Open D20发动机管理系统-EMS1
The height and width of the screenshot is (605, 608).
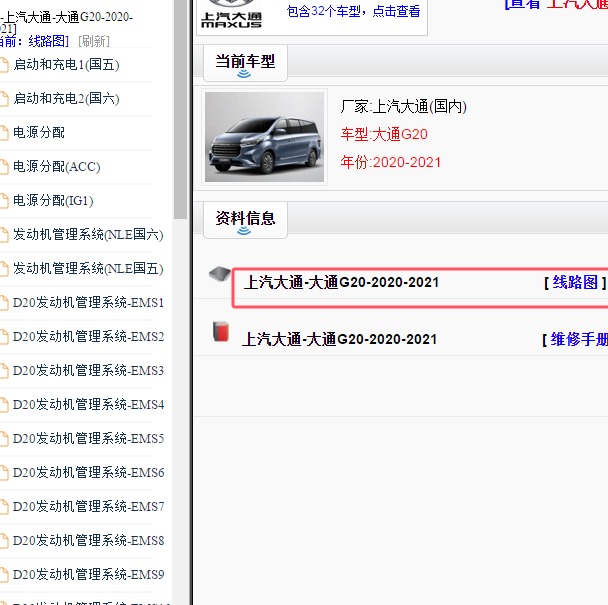pyautogui.click(x=88, y=302)
